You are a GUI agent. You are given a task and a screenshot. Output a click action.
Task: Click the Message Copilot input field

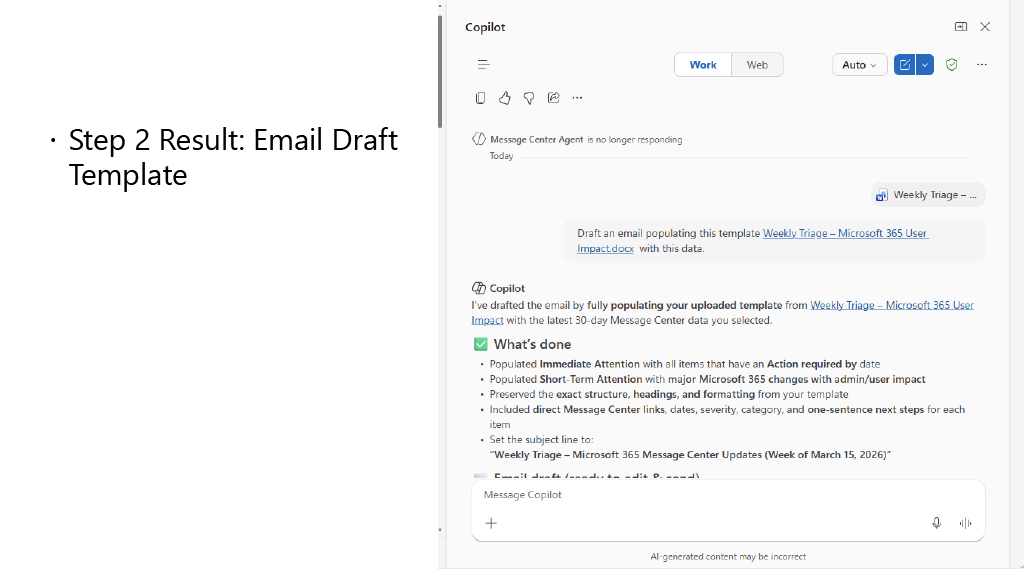coord(728,495)
